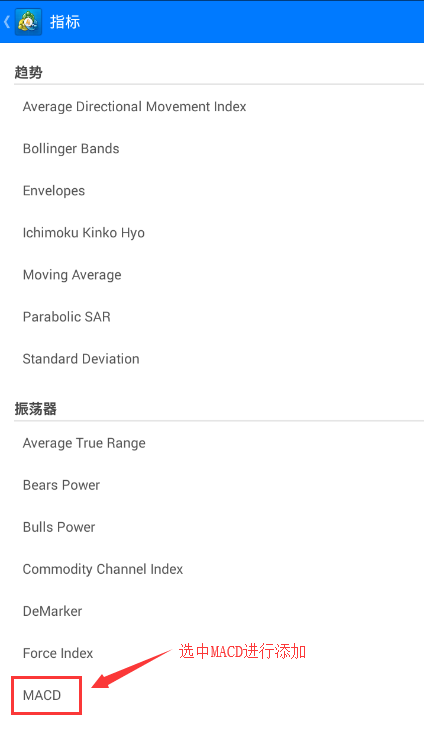Tap the MetaTrader app logo icon

tap(28, 21)
